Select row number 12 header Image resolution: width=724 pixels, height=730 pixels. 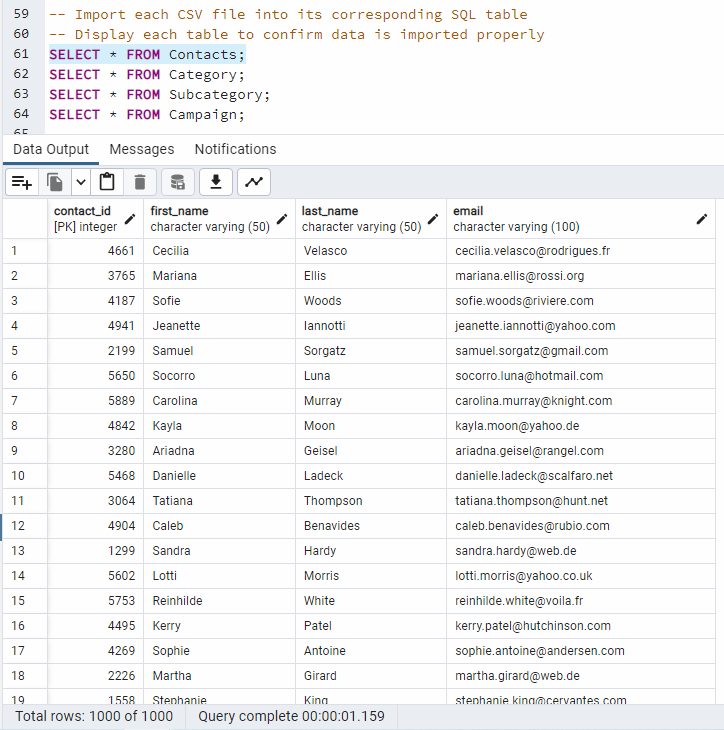click(25, 526)
